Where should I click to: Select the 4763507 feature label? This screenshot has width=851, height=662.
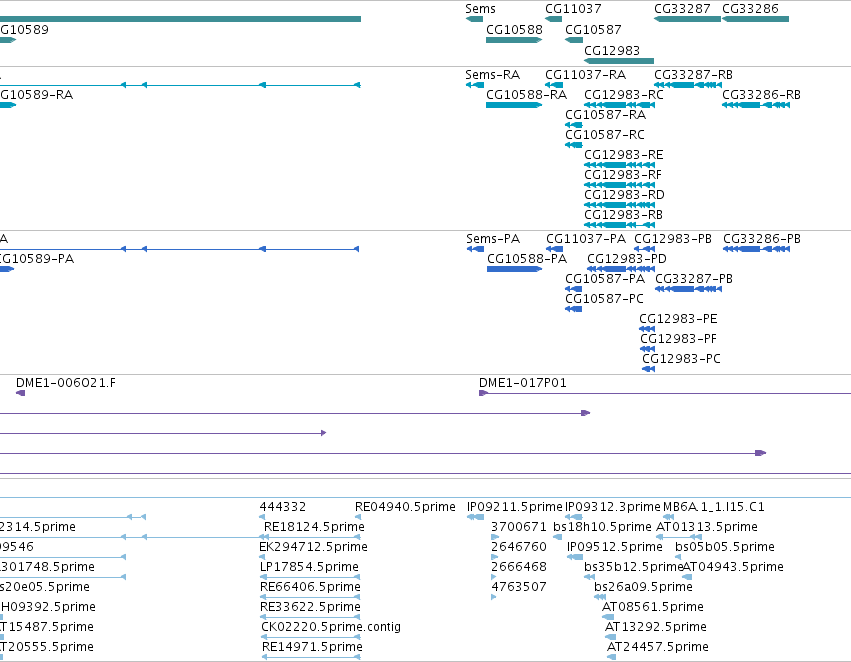pos(519,587)
